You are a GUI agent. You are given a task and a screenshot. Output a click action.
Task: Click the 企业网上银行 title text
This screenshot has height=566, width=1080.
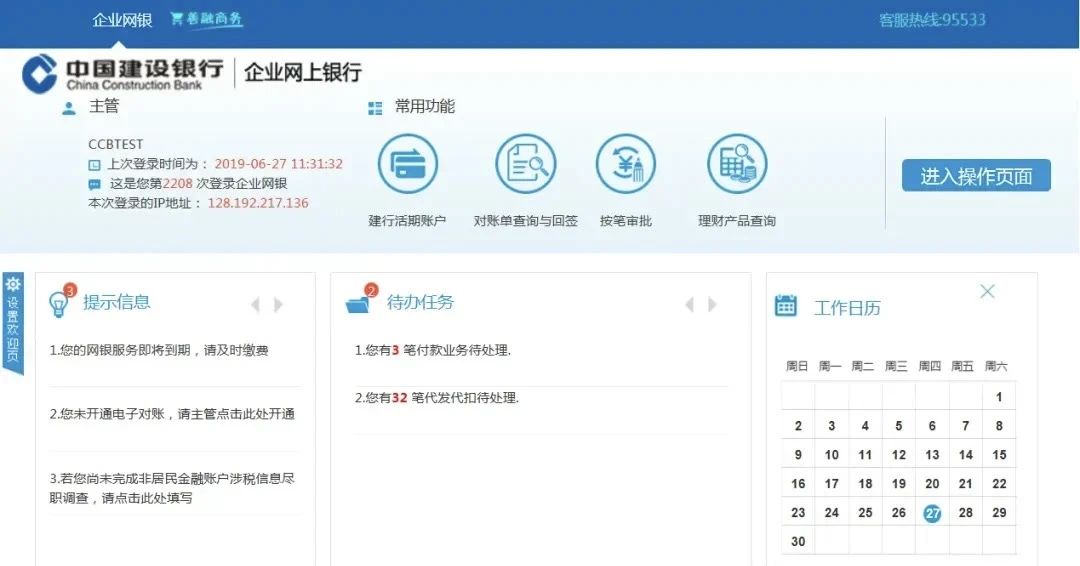click(x=303, y=72)
